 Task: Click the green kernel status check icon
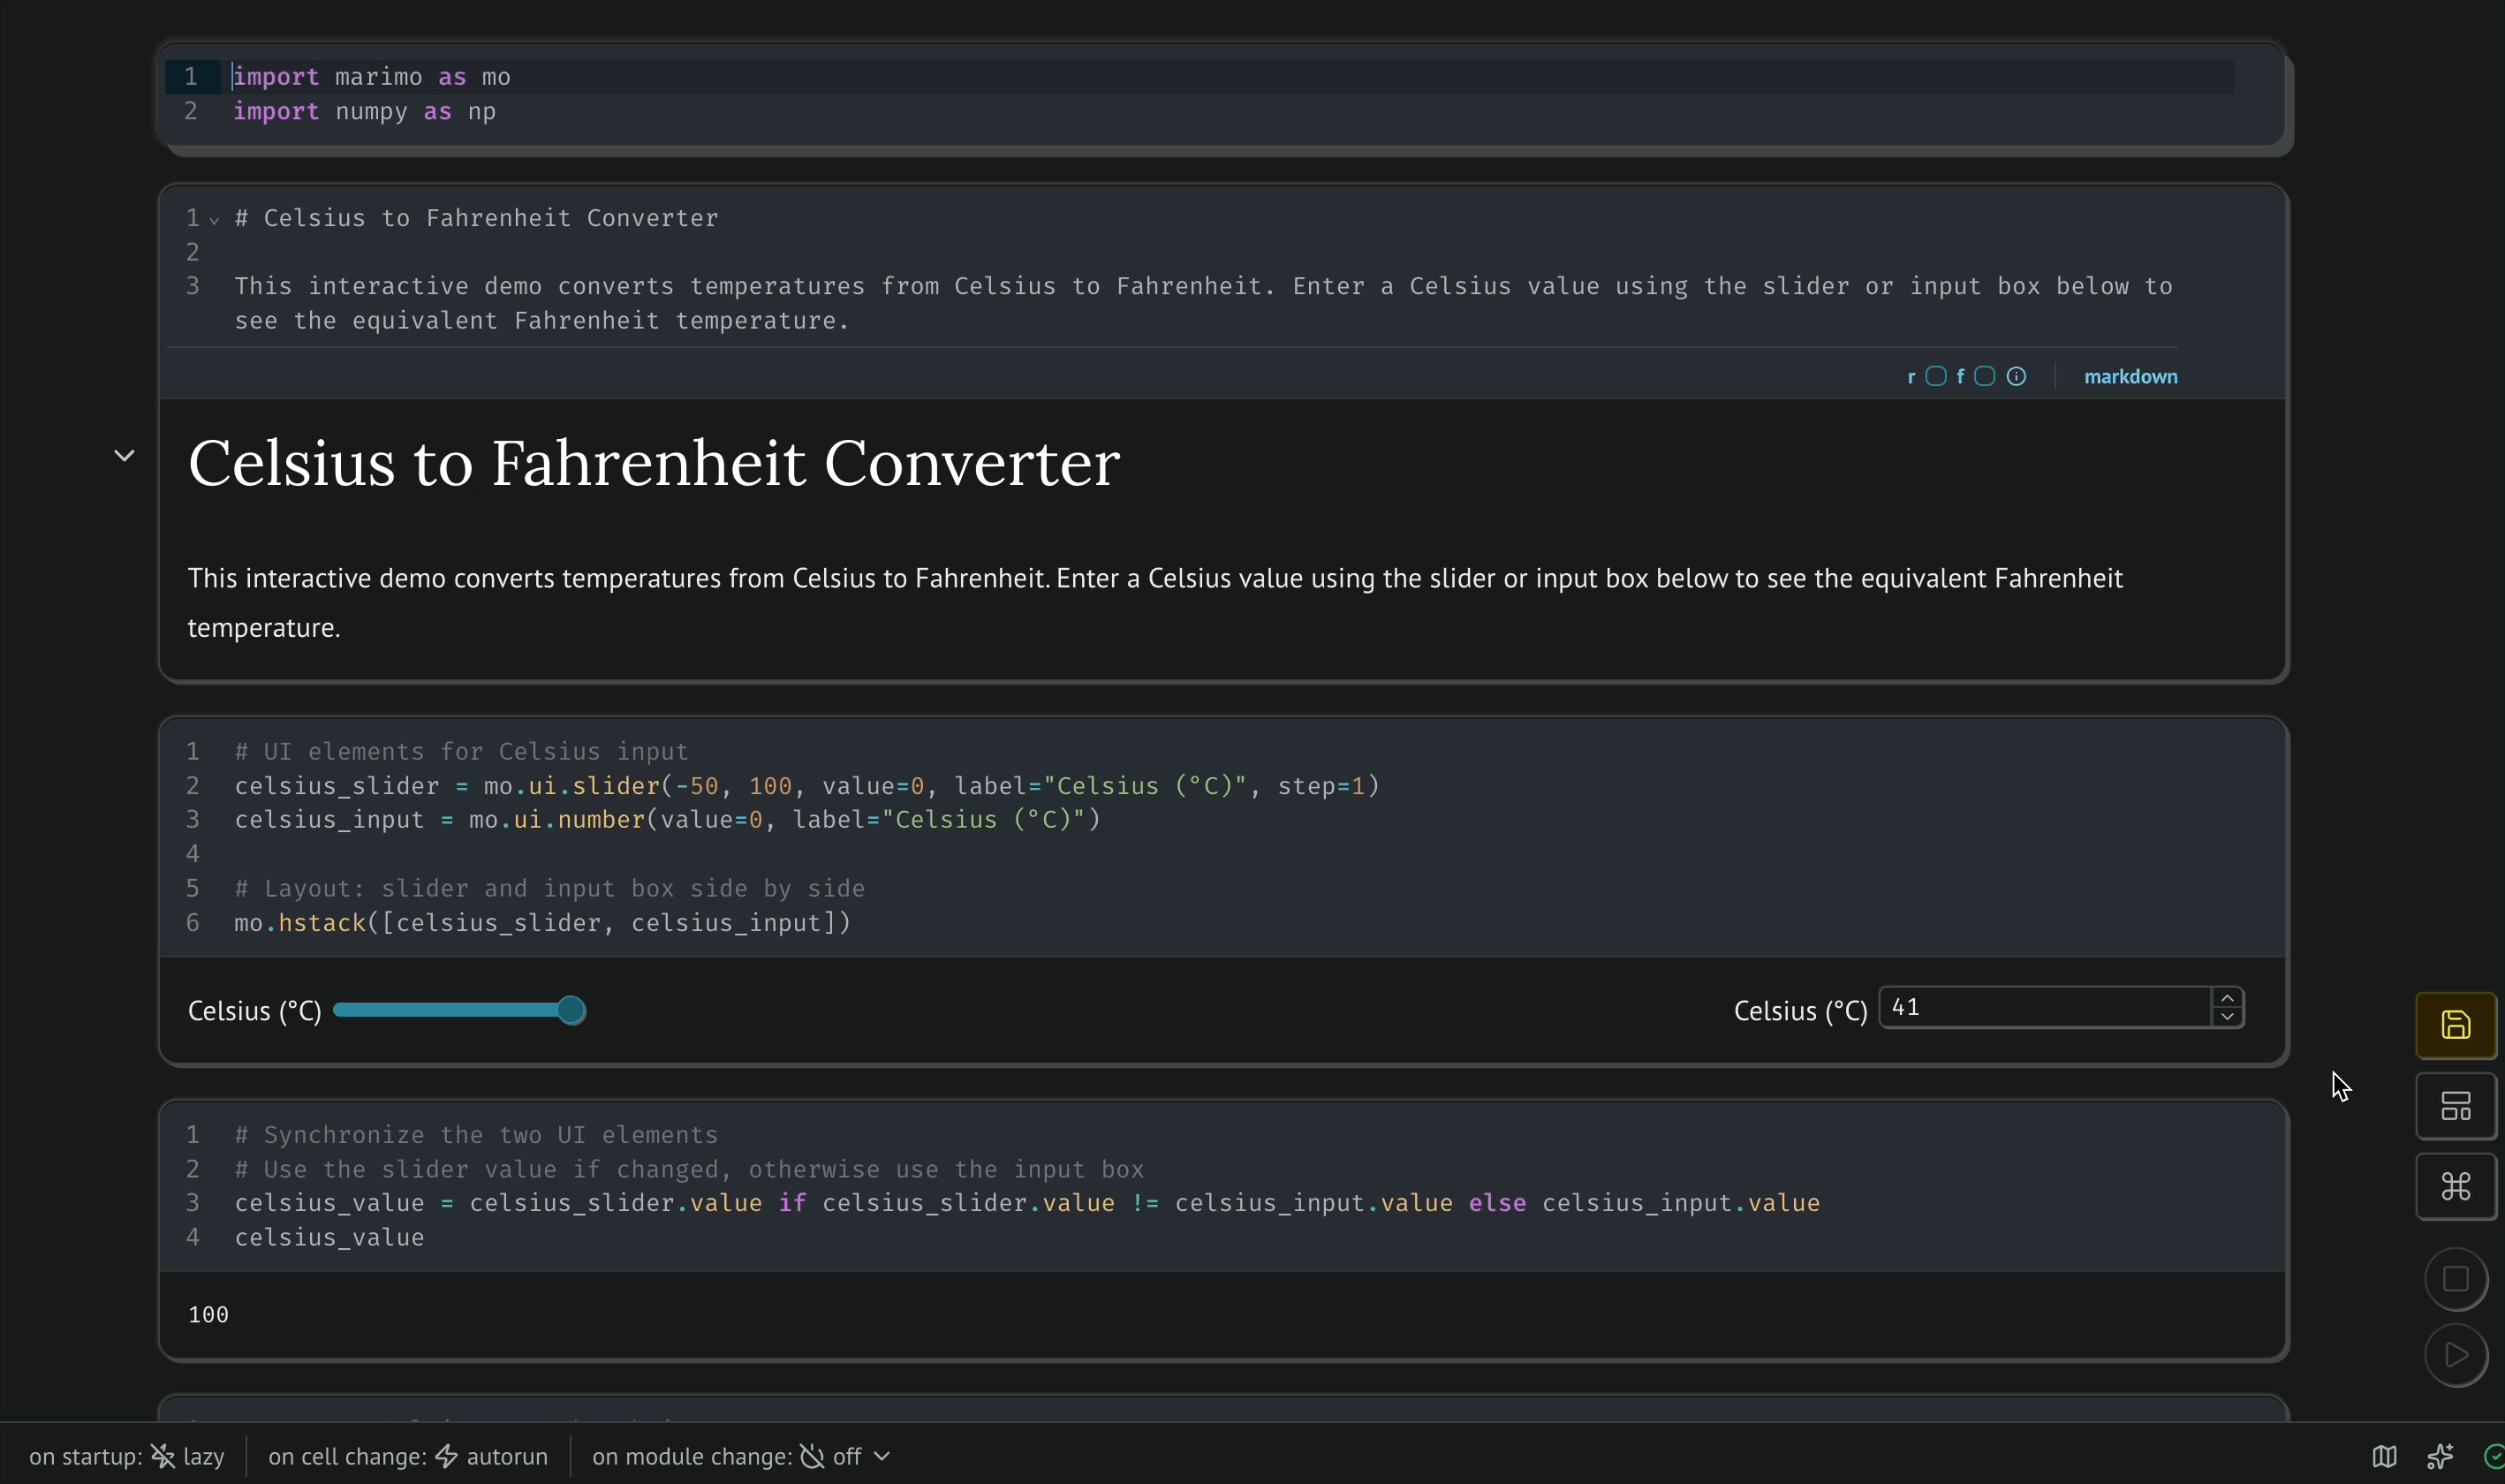coord(2494,1456)
